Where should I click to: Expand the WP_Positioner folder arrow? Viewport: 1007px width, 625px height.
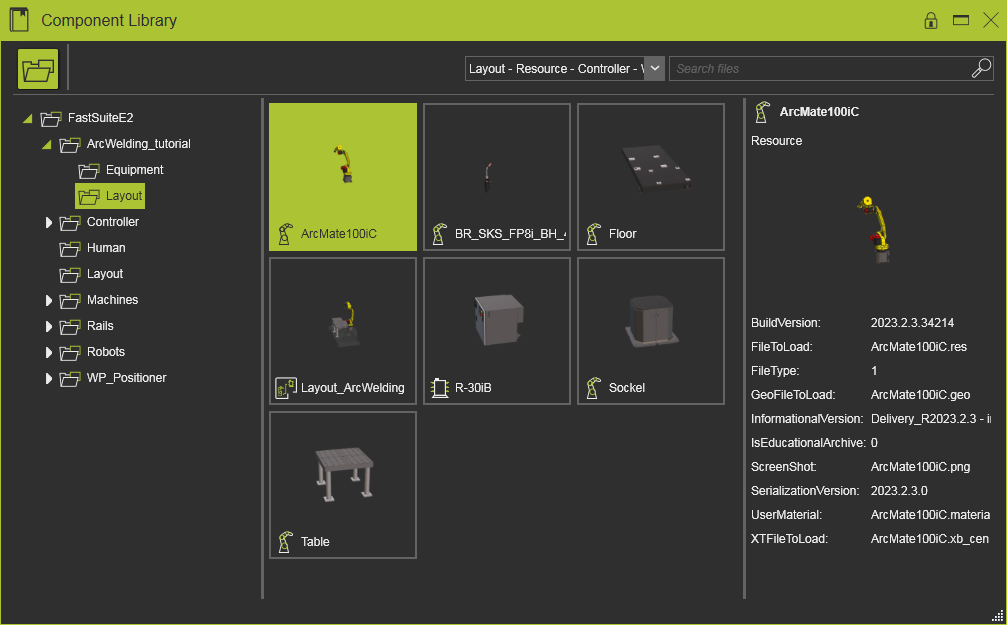tap(48, 378)
